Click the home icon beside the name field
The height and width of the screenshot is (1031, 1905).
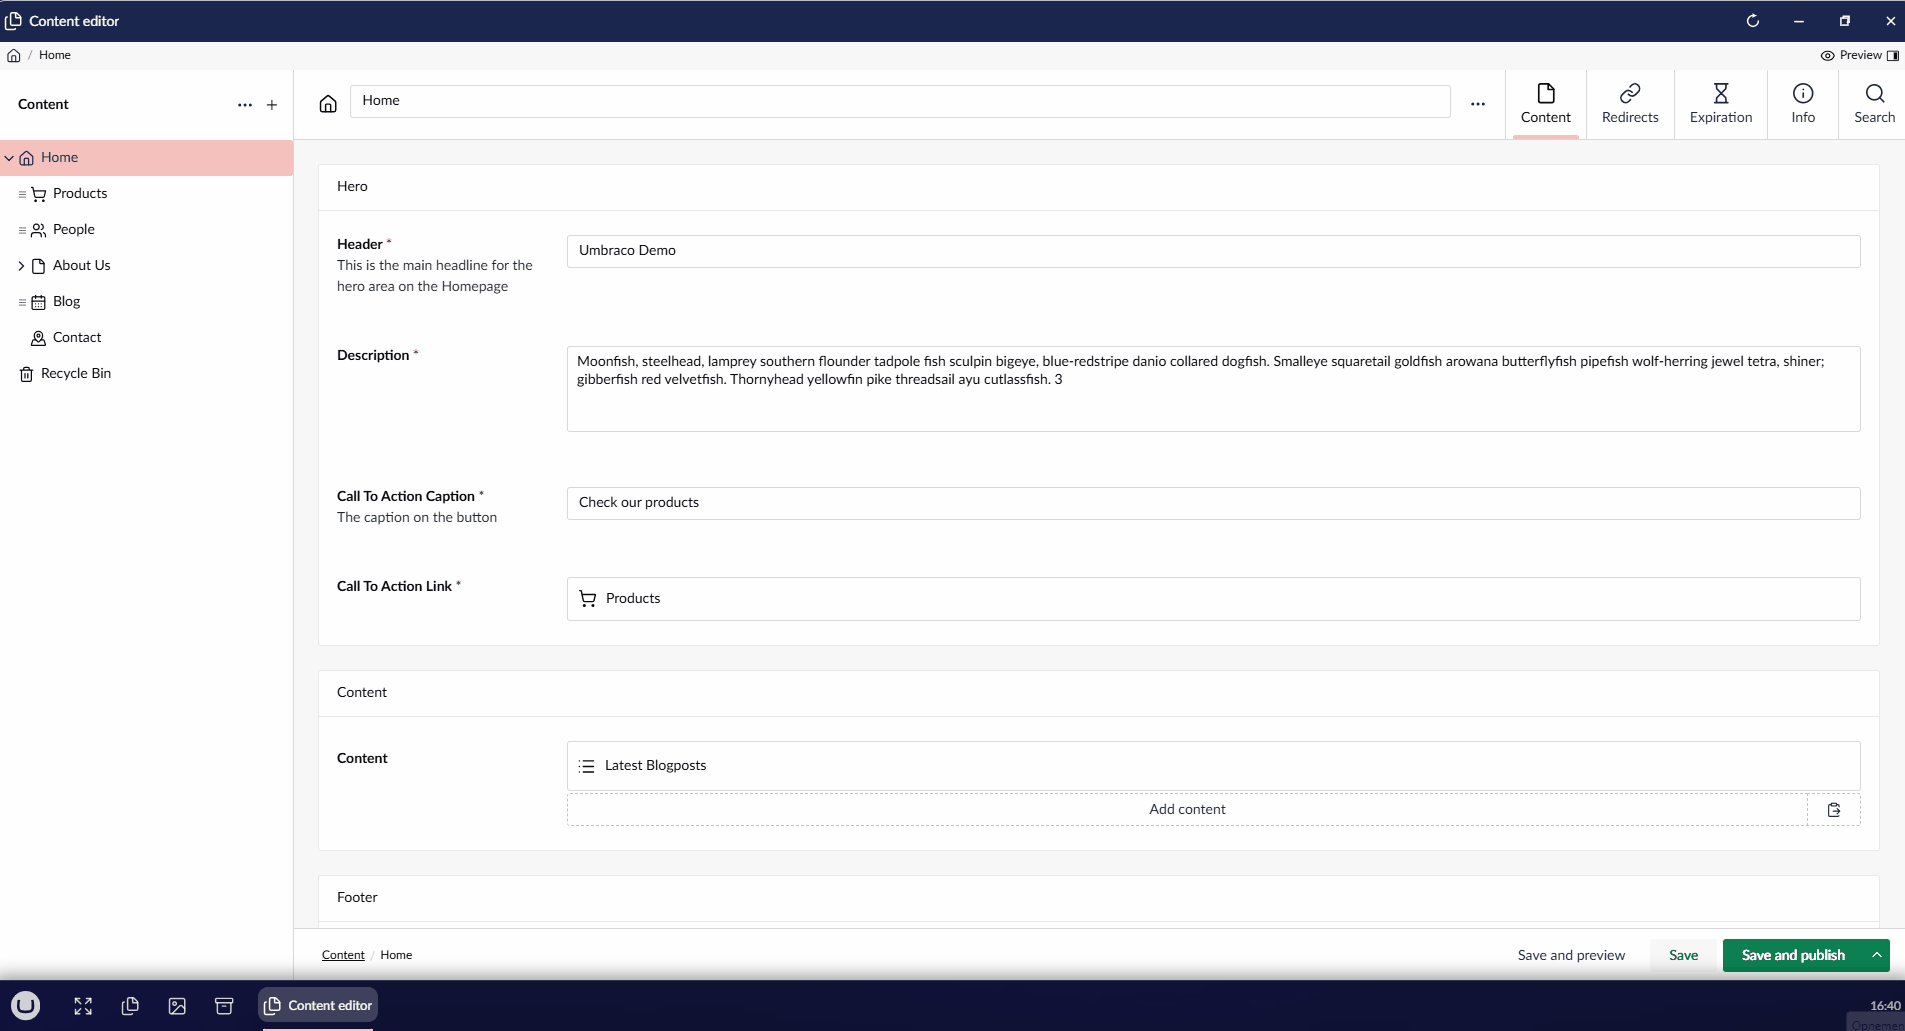tap(328, 104)
